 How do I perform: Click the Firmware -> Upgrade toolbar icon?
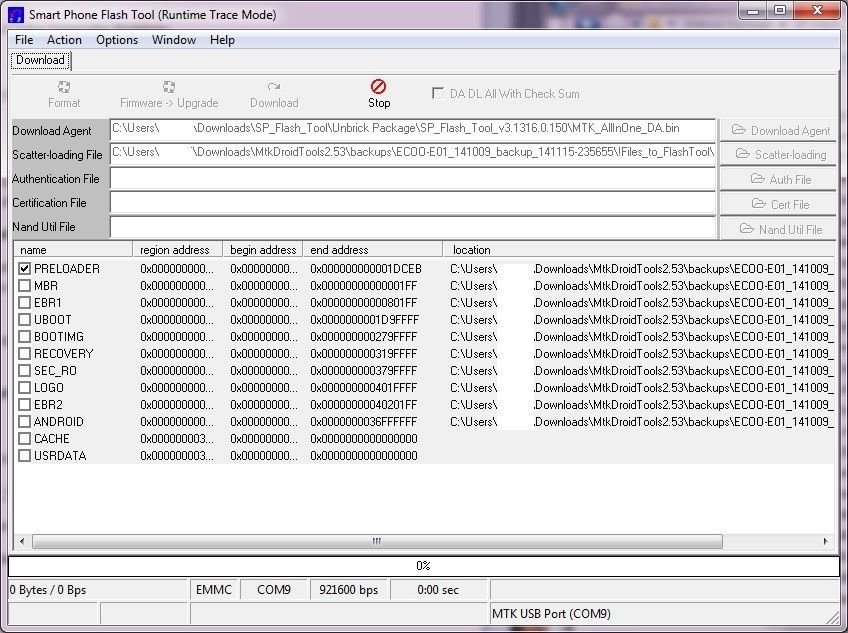click(x=169, y=87)
